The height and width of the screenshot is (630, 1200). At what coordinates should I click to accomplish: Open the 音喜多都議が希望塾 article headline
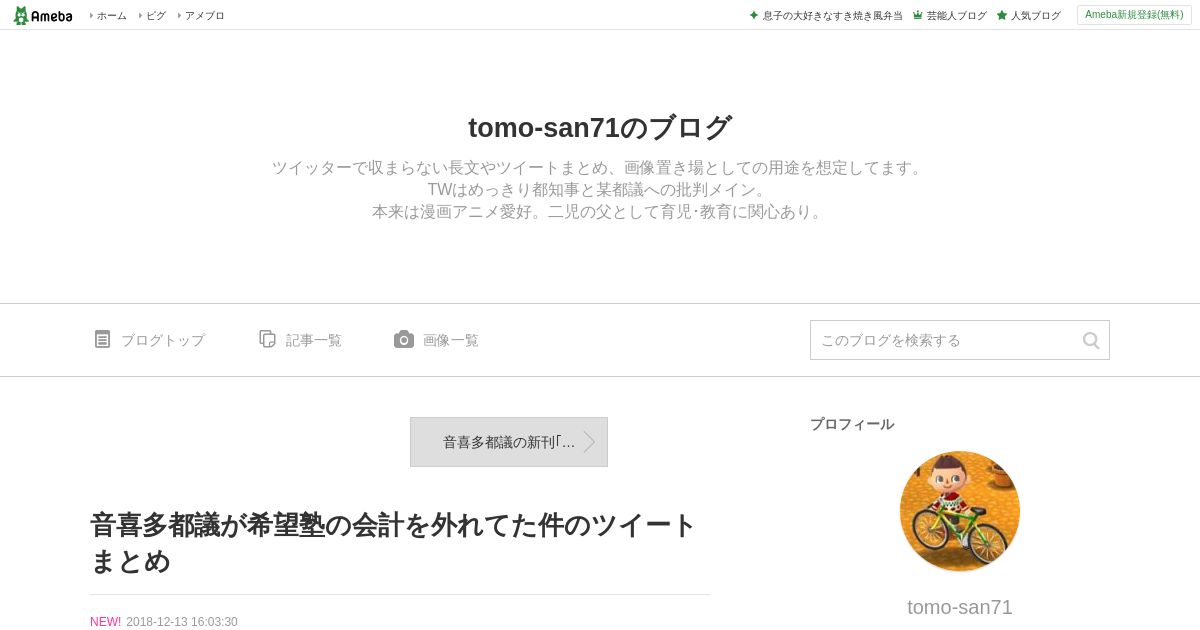(x=393, y=543)
